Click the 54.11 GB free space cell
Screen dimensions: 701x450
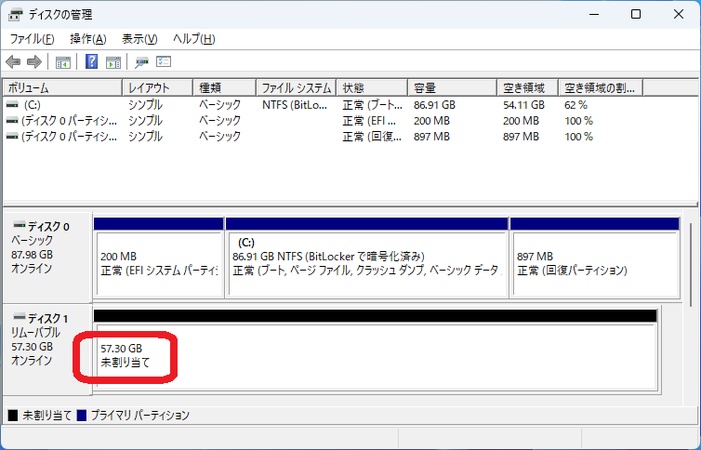point(524,105)
